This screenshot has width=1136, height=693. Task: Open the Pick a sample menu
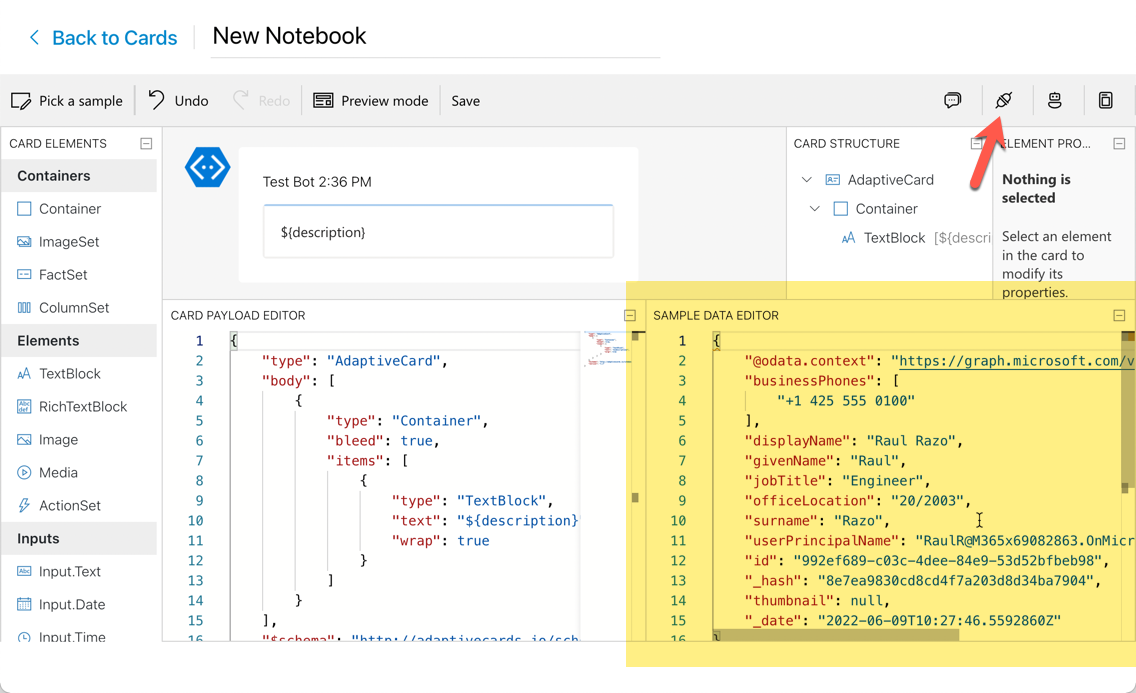pyautogui.click(x=67, y=100)
